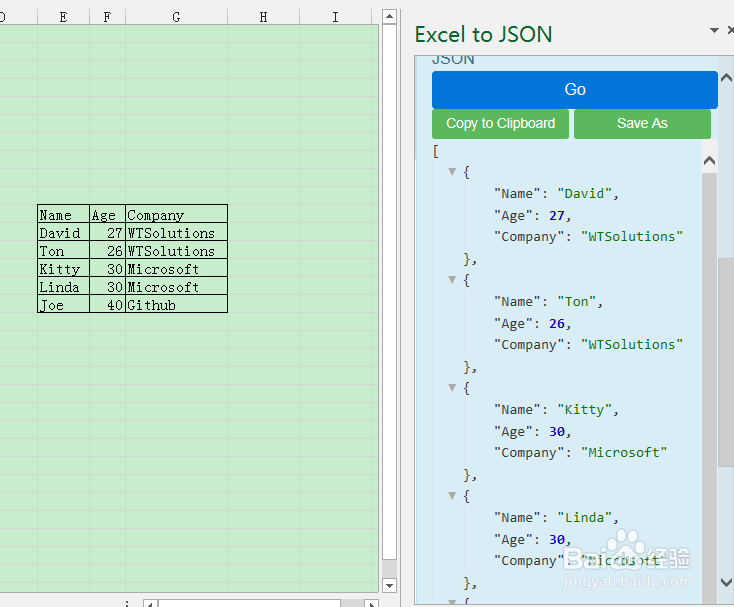The width and height of the screenshot is (734, 607).
Task: Select column I header
Action: tap(335, 17)
